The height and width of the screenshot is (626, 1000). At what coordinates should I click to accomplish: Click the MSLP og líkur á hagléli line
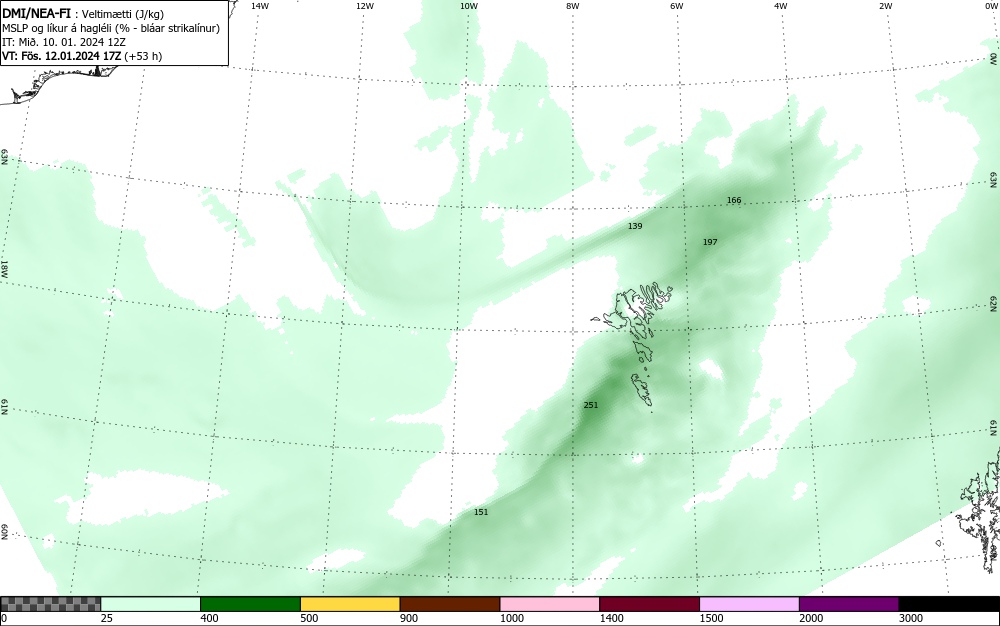111,28
